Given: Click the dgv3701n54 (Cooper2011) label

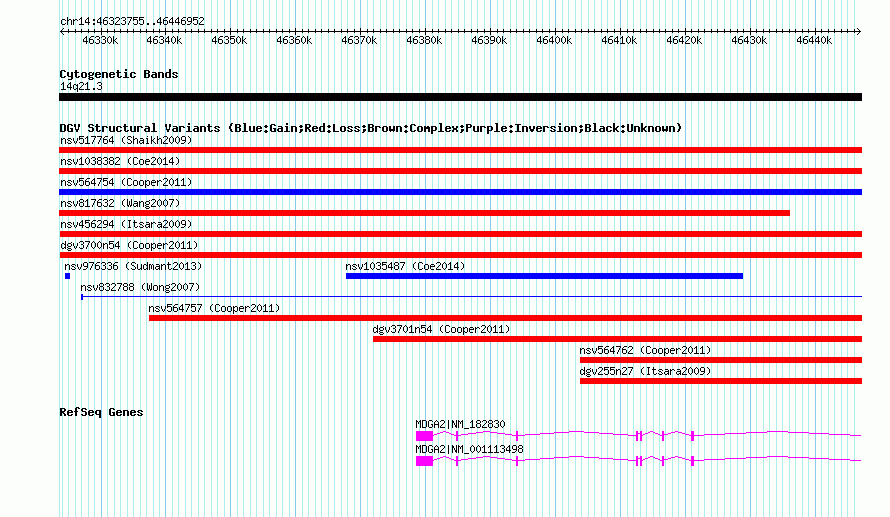Looking at the screenshot, I should click(x=441, y=329).
